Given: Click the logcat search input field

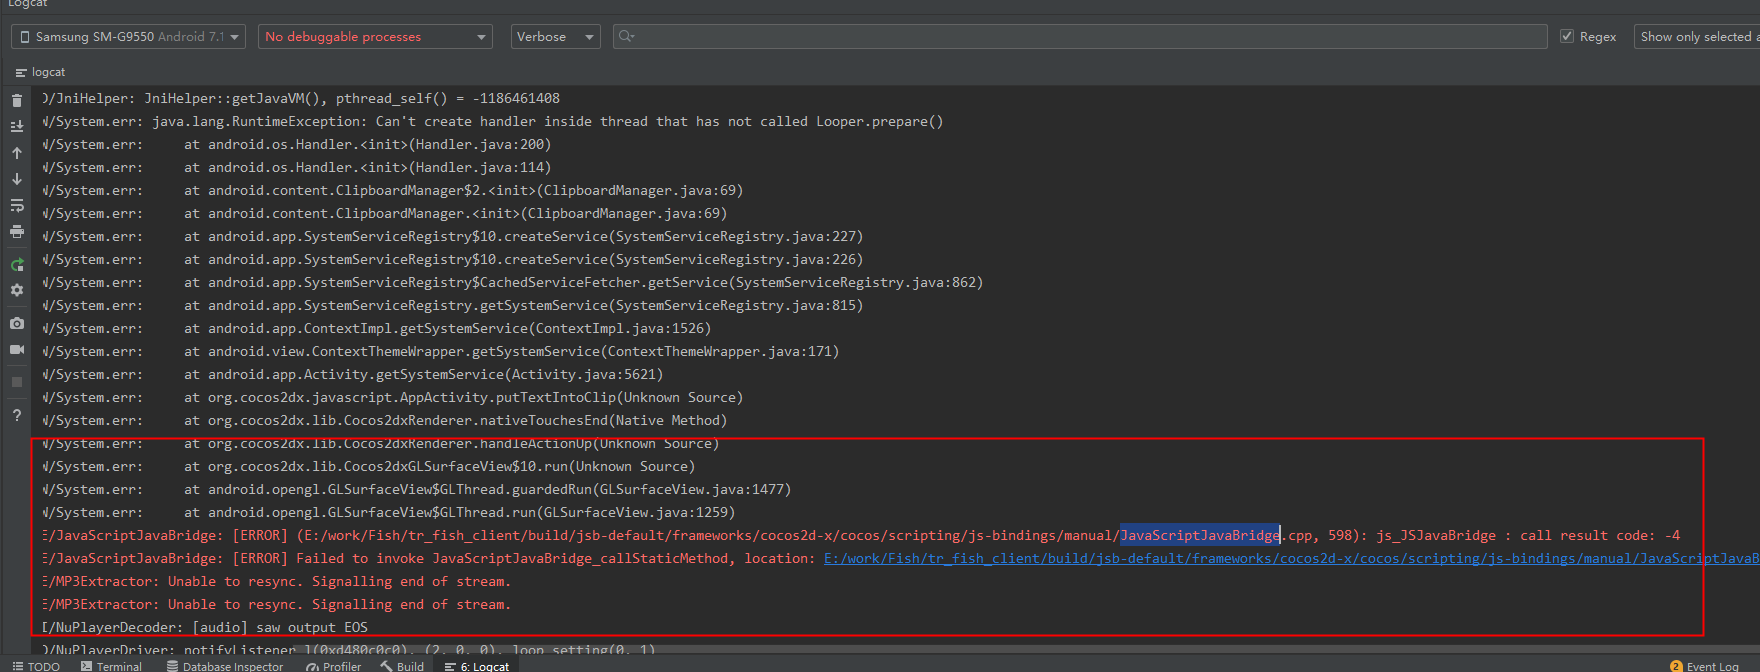Looking at the screenshot, I should (x=1080, y=37).
